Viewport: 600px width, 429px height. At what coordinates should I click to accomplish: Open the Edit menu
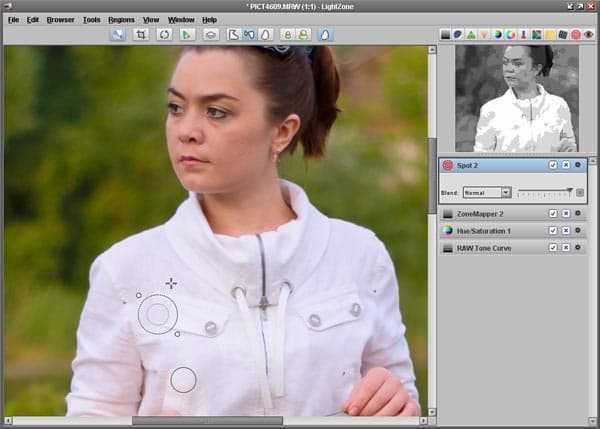(x=33, y=20)
